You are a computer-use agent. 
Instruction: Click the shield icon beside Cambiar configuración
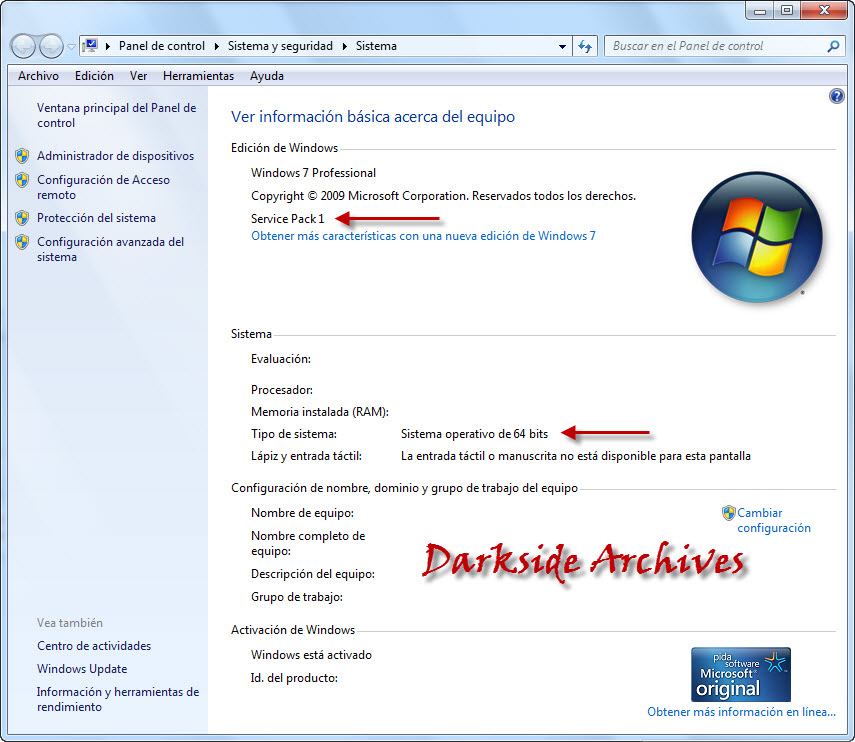coord(728,513)
